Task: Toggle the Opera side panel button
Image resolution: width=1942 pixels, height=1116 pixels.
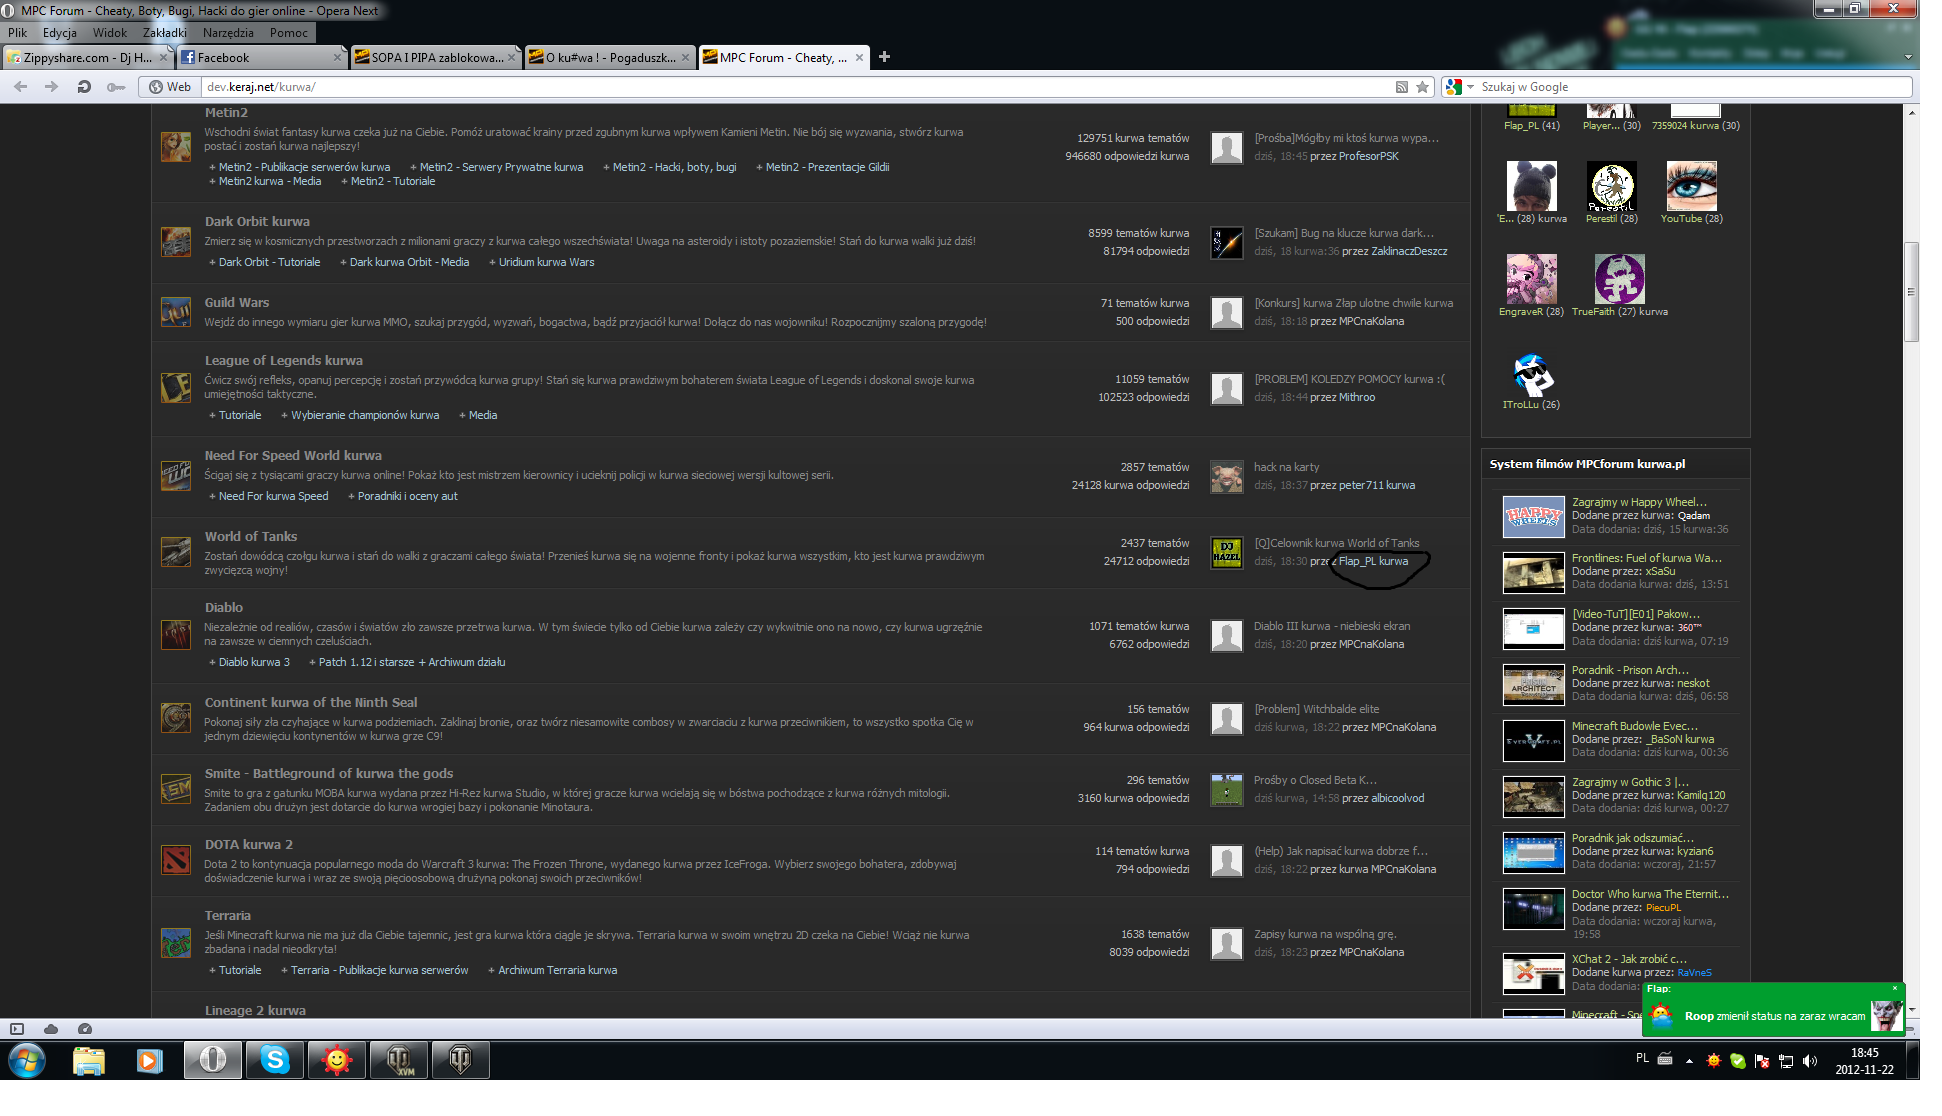Action: pos(17,1029)
